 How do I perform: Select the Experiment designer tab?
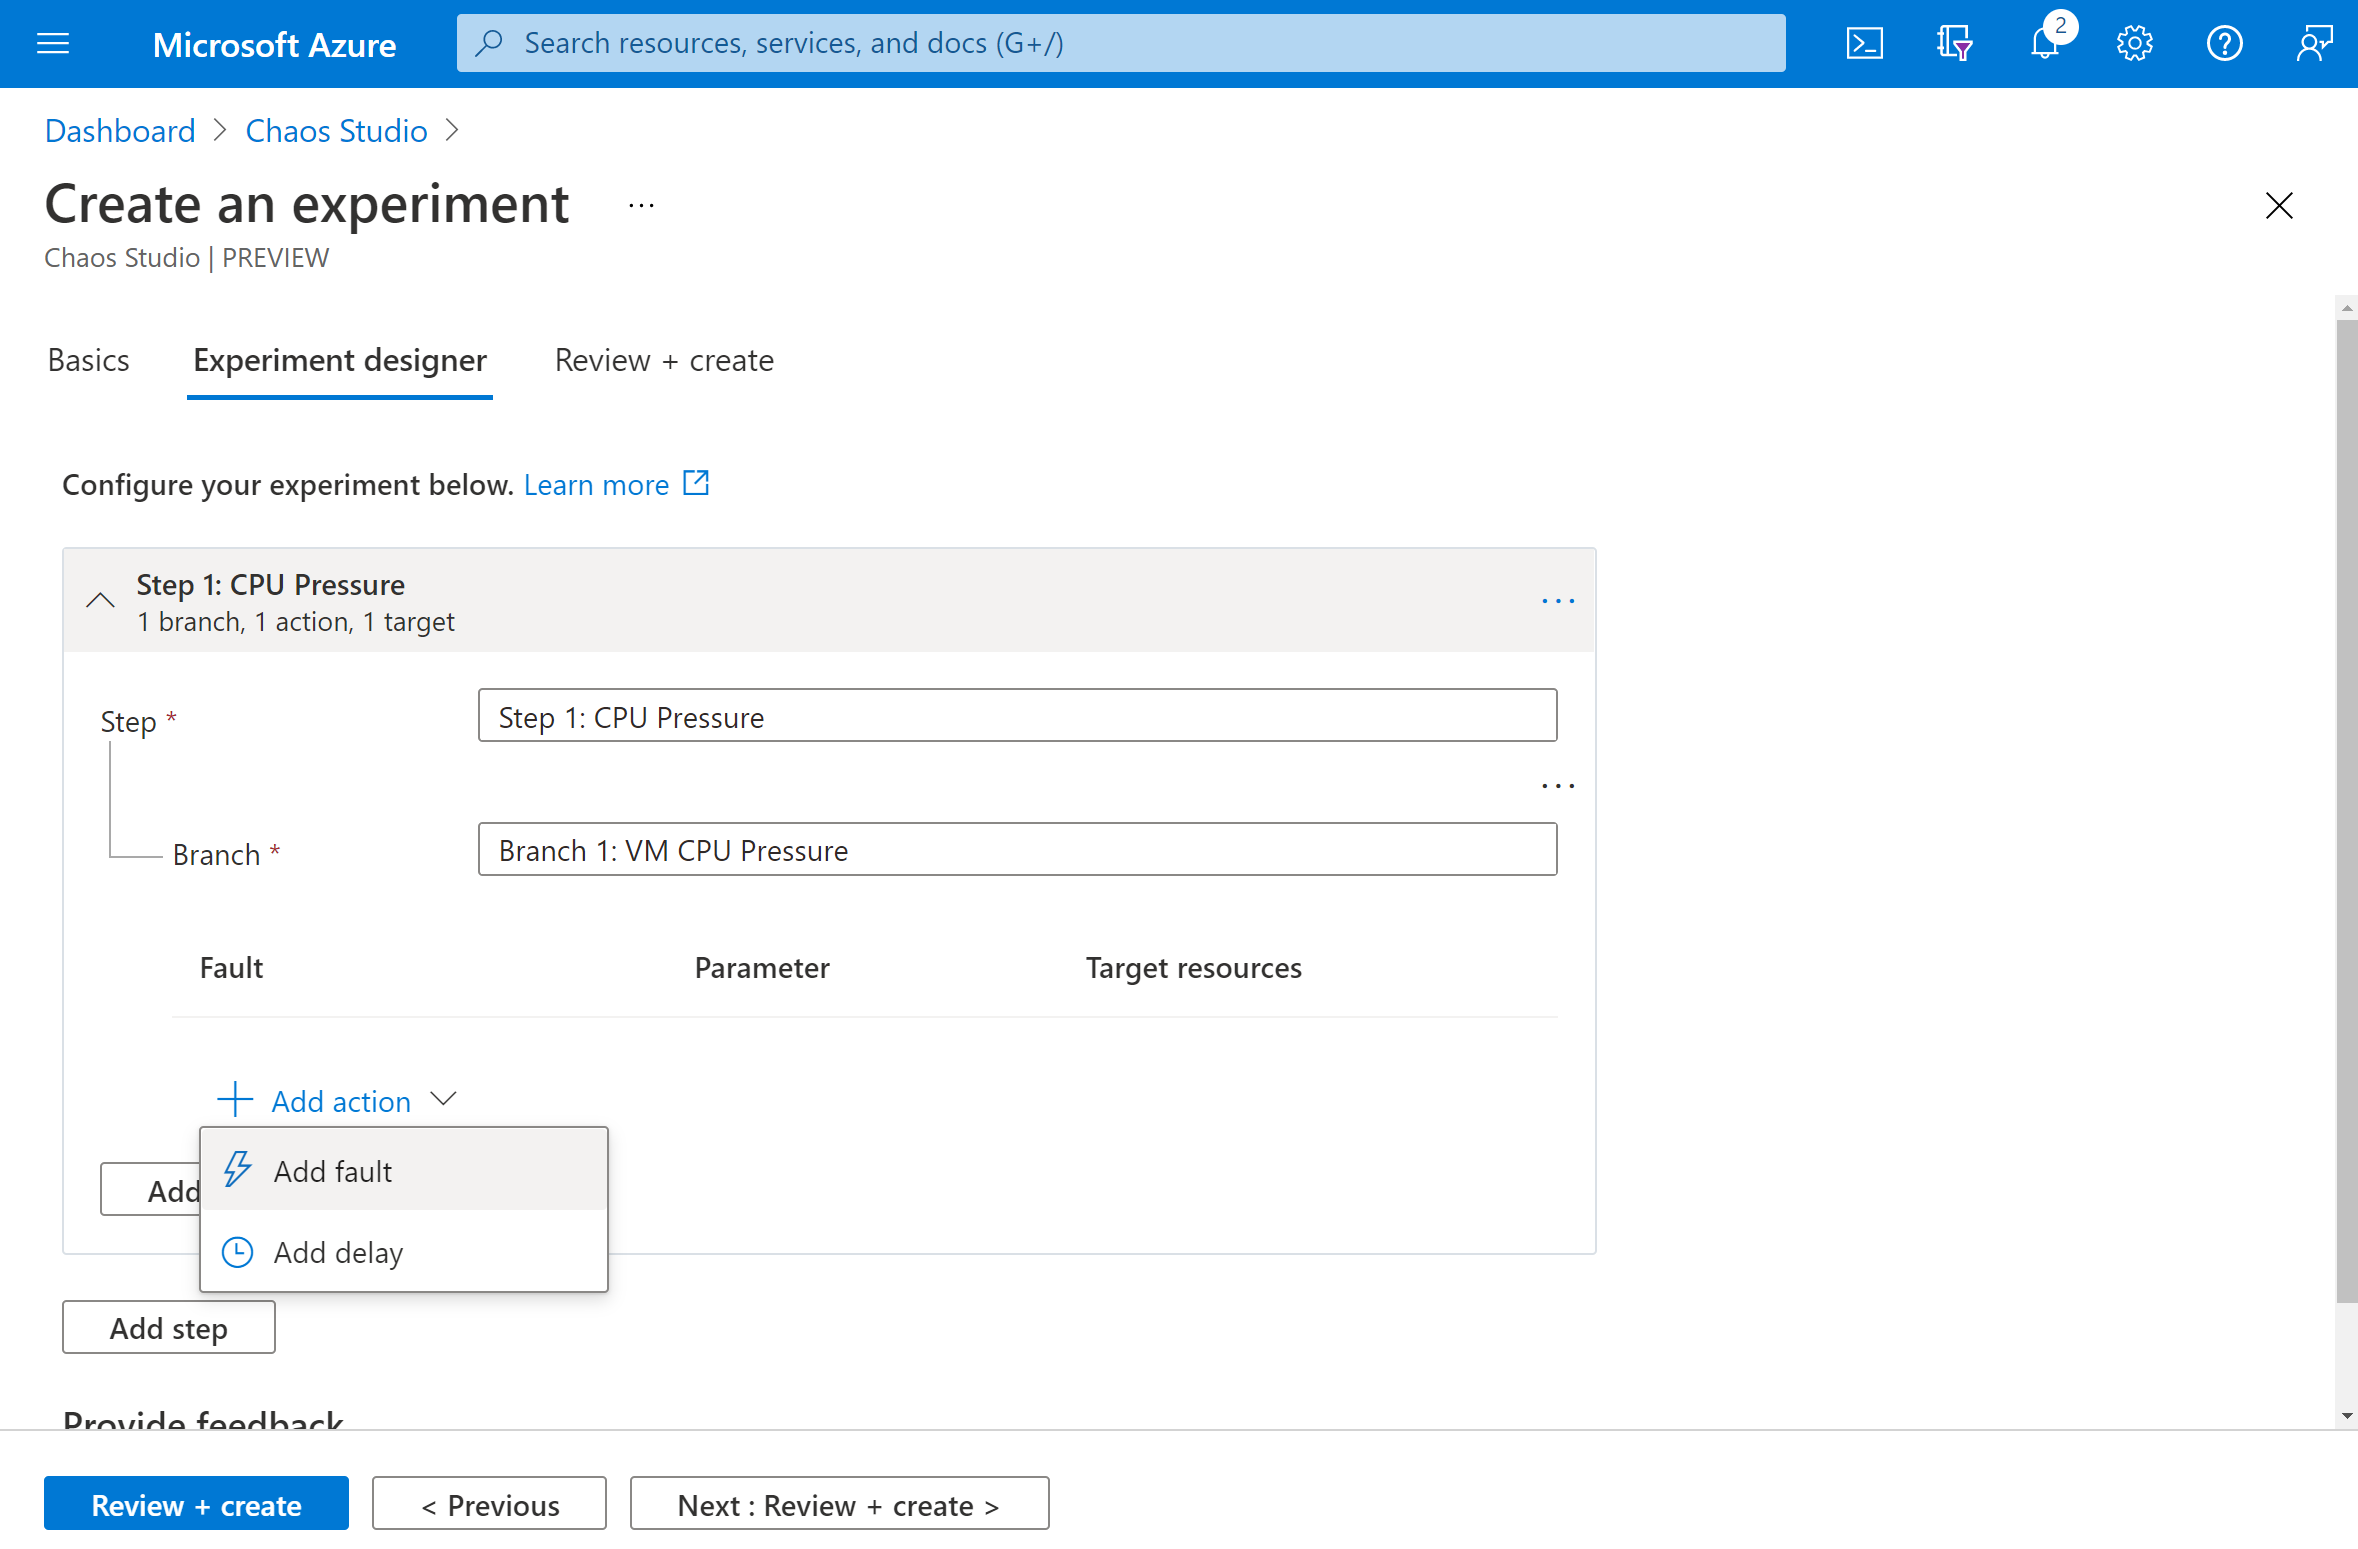(x=339, y=360)
